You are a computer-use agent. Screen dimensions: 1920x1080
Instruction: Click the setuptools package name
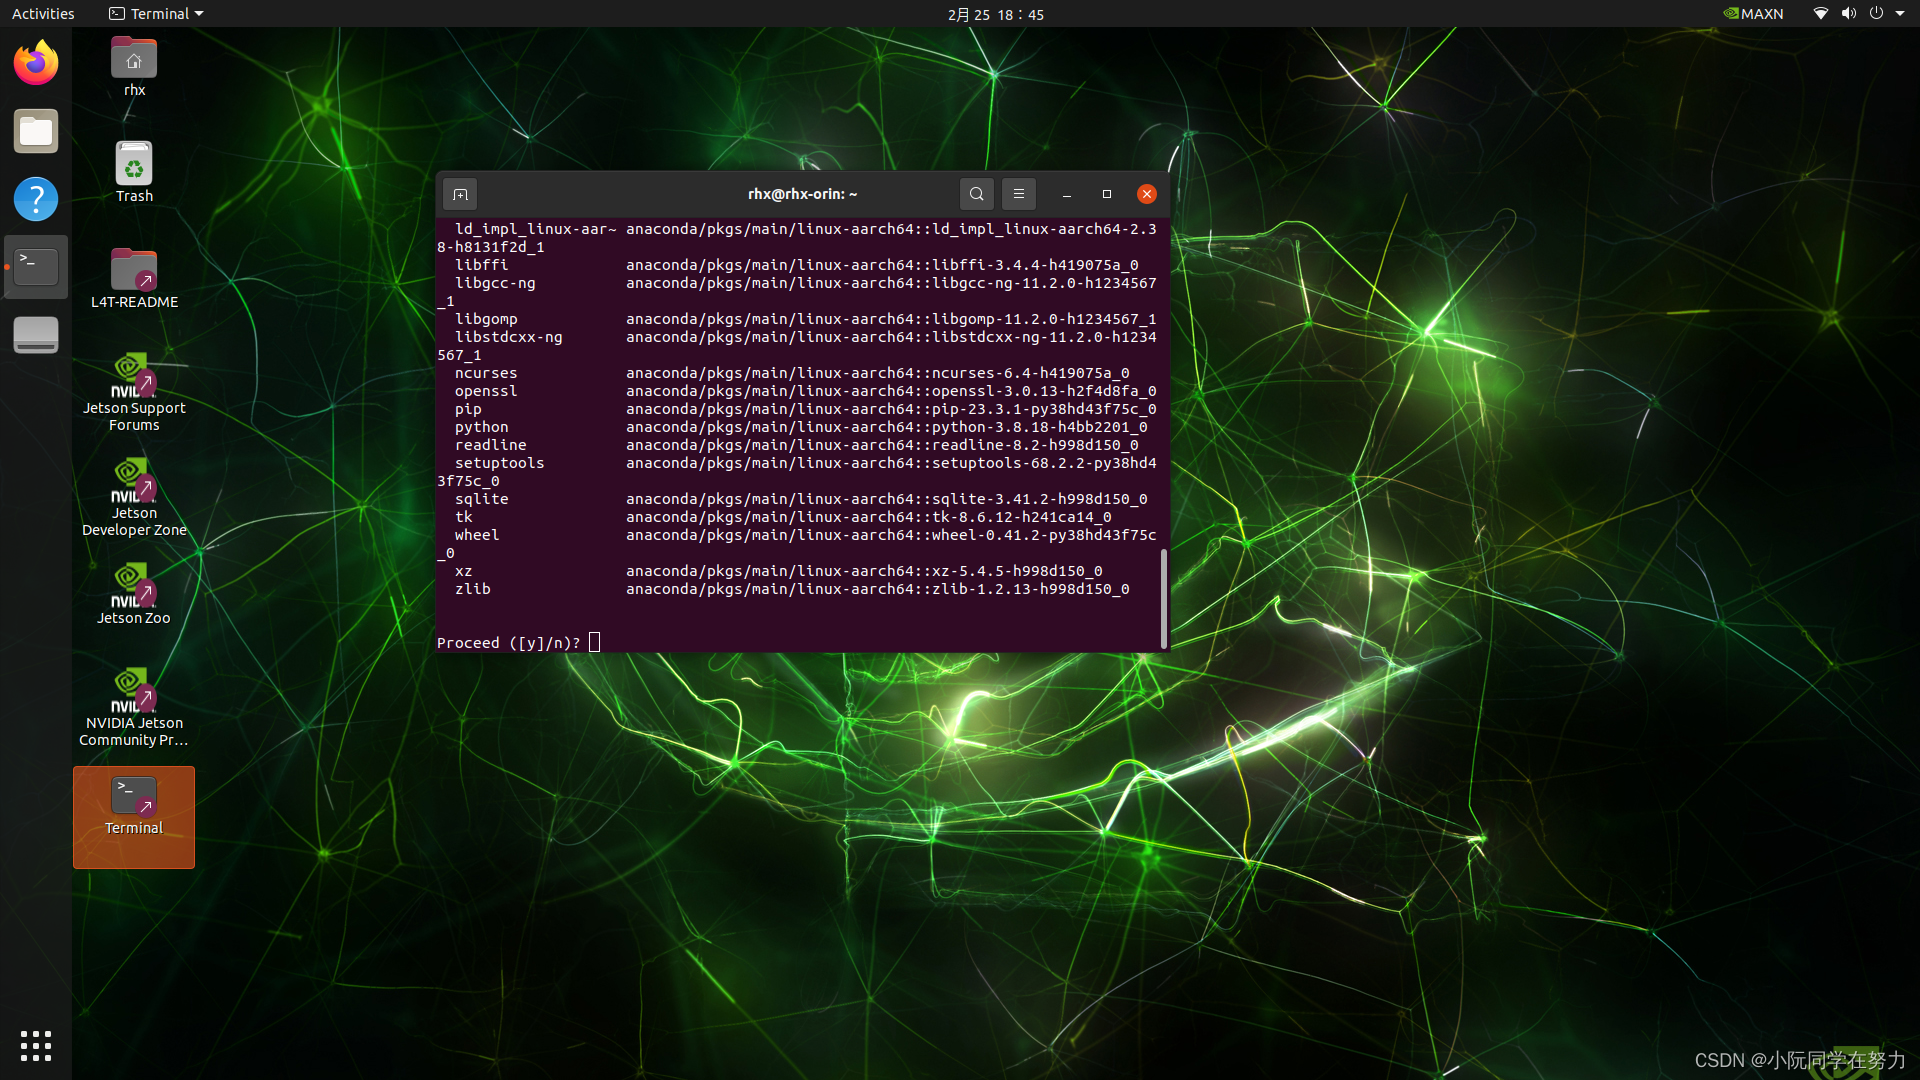pos(499,463)
